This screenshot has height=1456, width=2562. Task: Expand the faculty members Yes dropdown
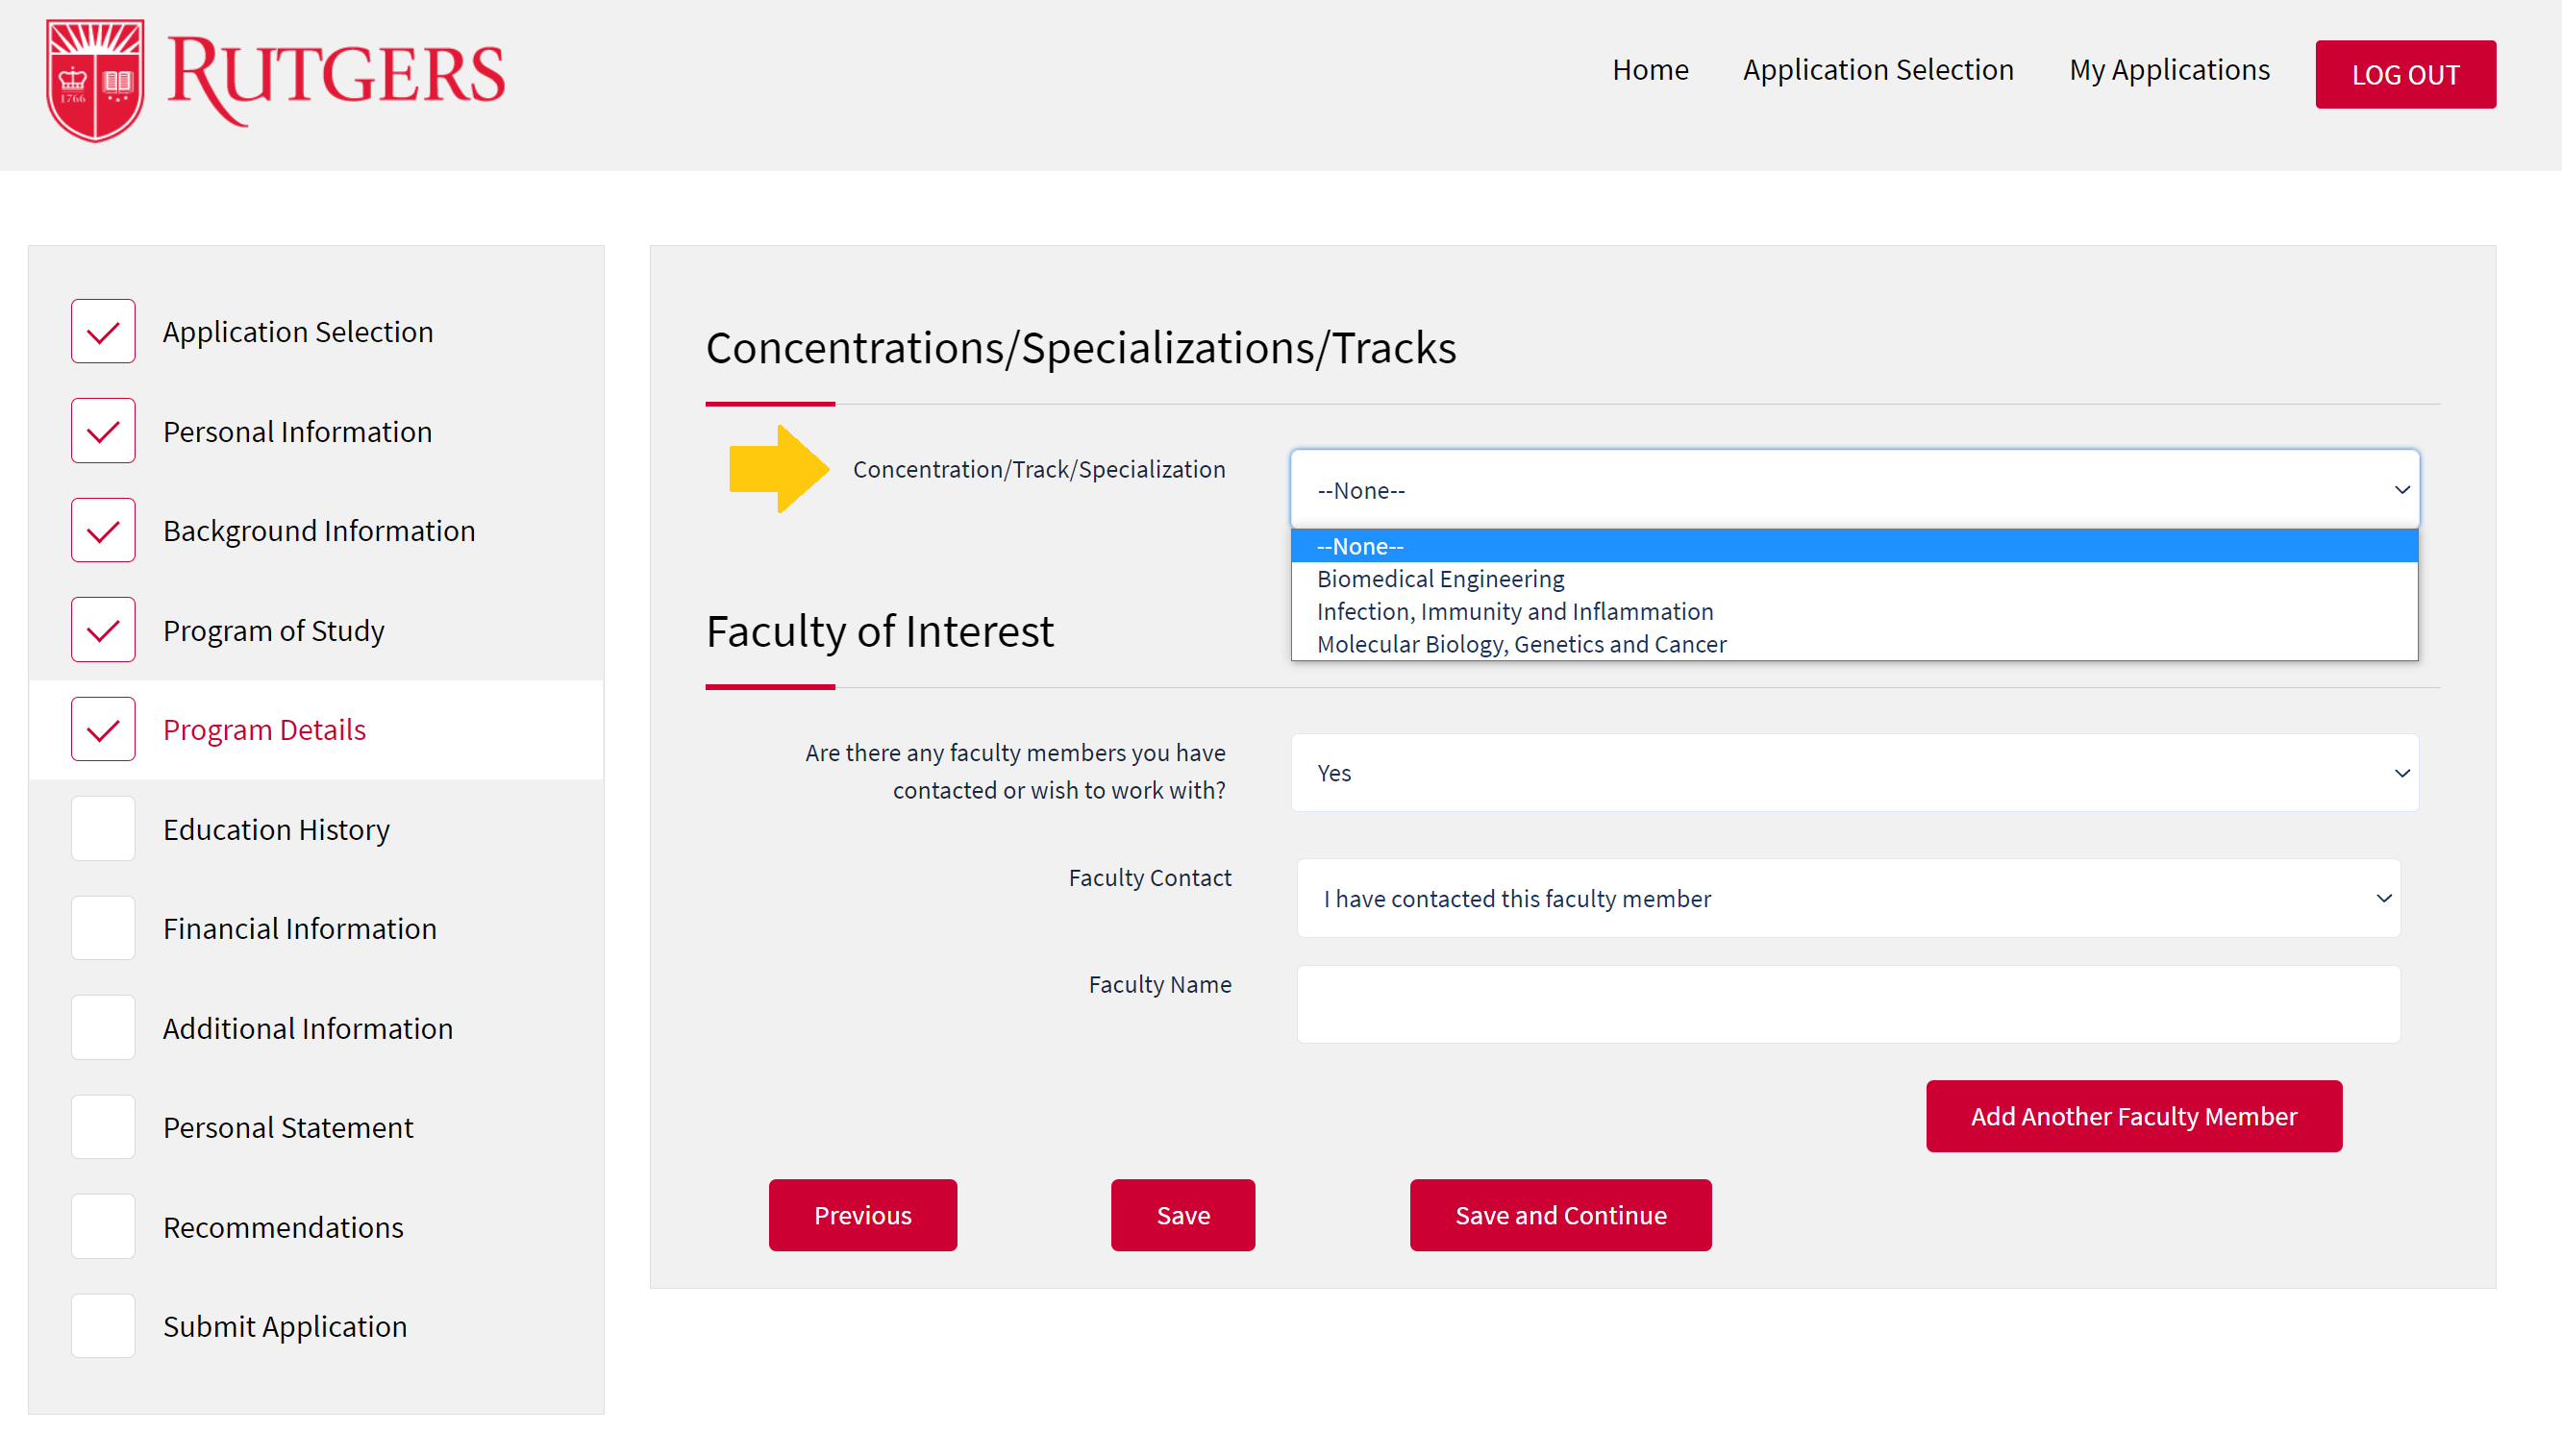point(1854,773)
